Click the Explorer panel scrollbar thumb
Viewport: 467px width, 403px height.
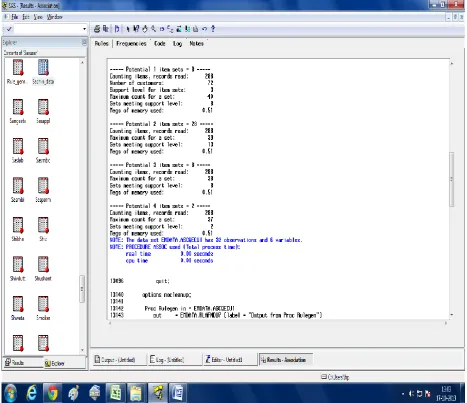coord(82,289)
